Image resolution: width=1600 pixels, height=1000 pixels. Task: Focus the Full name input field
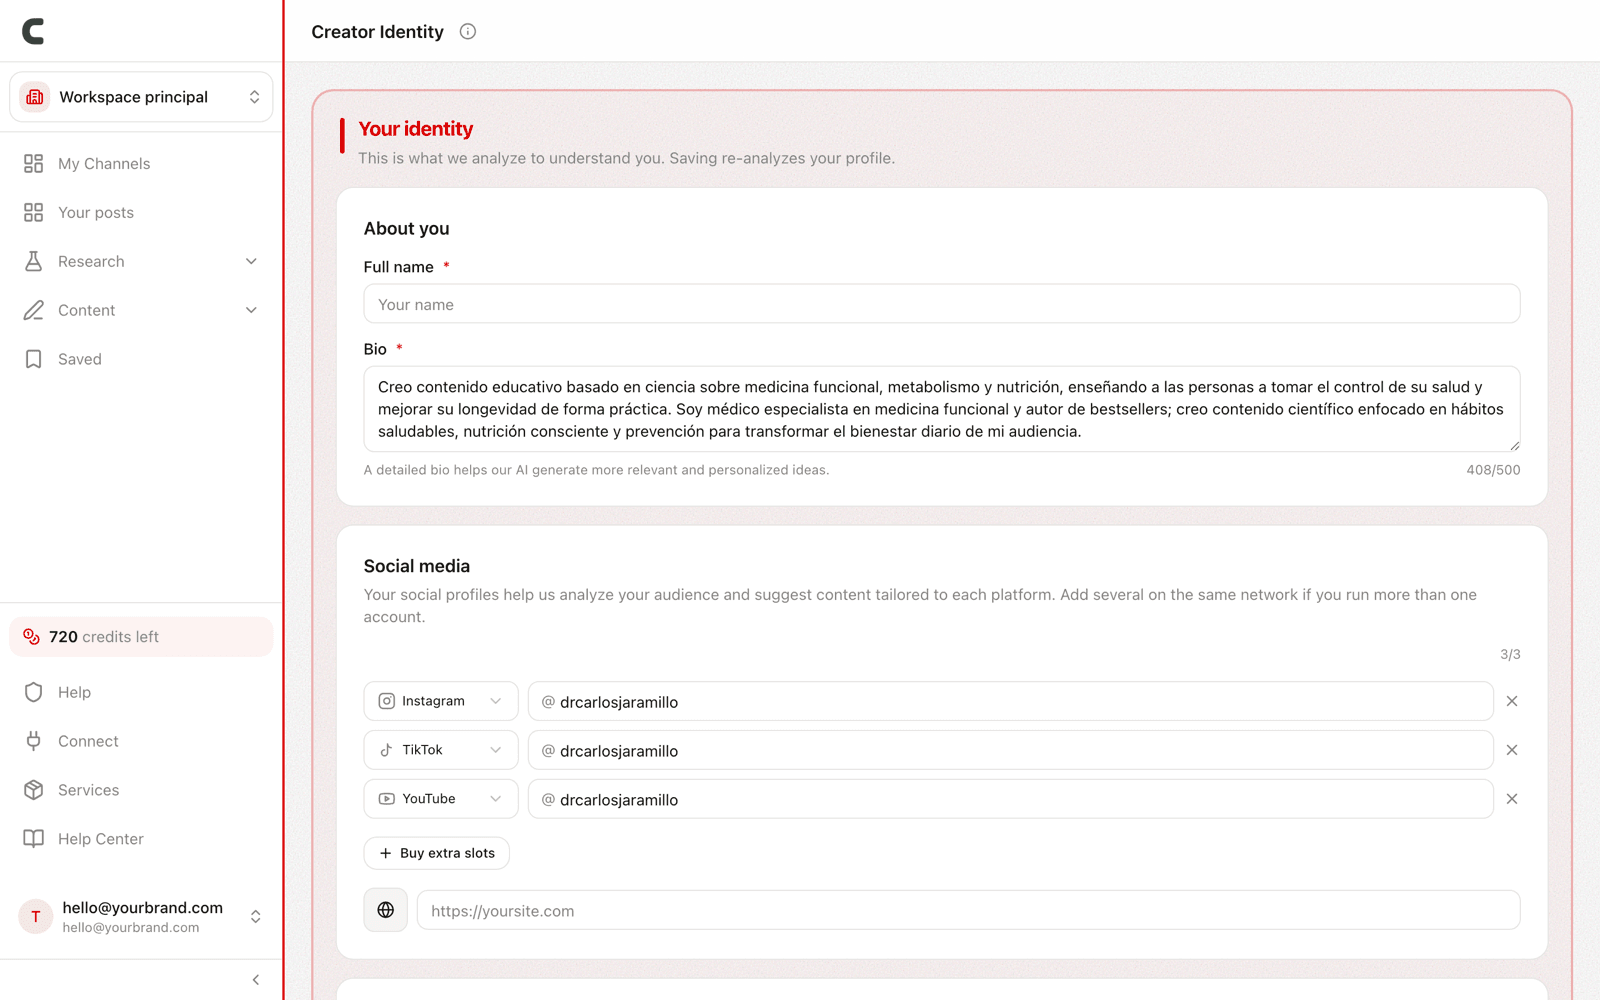tap(942, 304)
